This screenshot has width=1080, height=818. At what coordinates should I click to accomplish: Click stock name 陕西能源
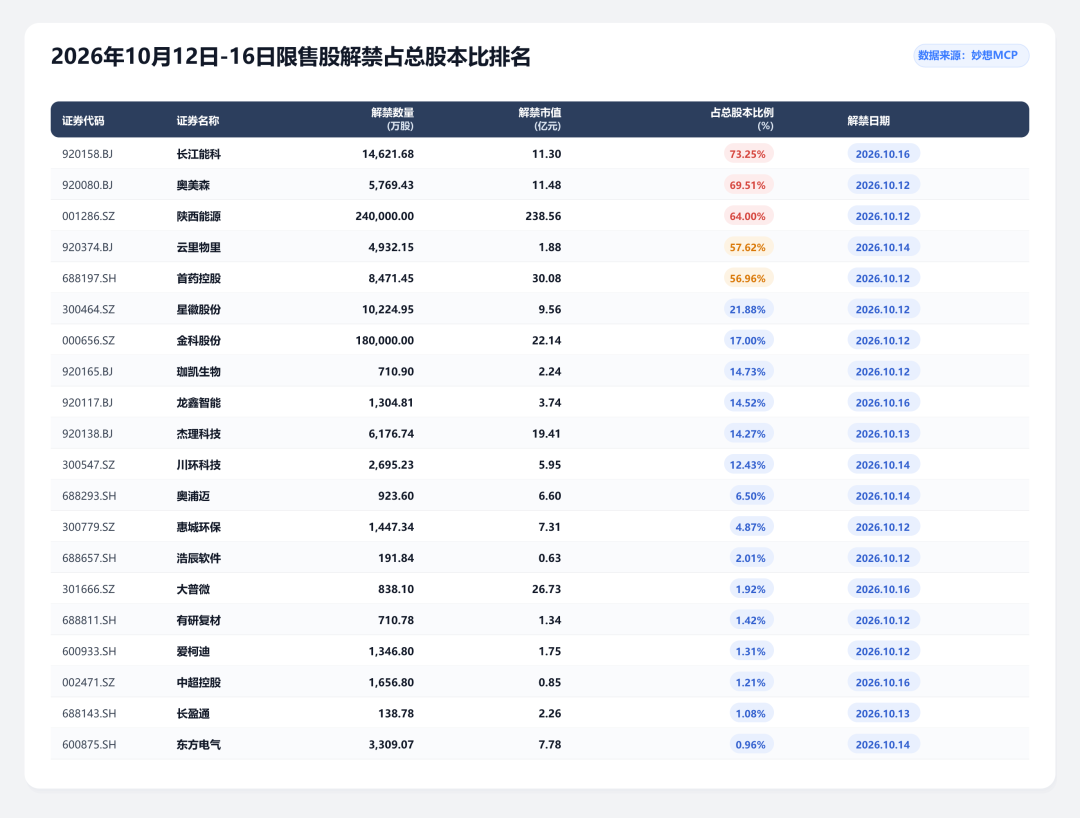click(198, 216)
